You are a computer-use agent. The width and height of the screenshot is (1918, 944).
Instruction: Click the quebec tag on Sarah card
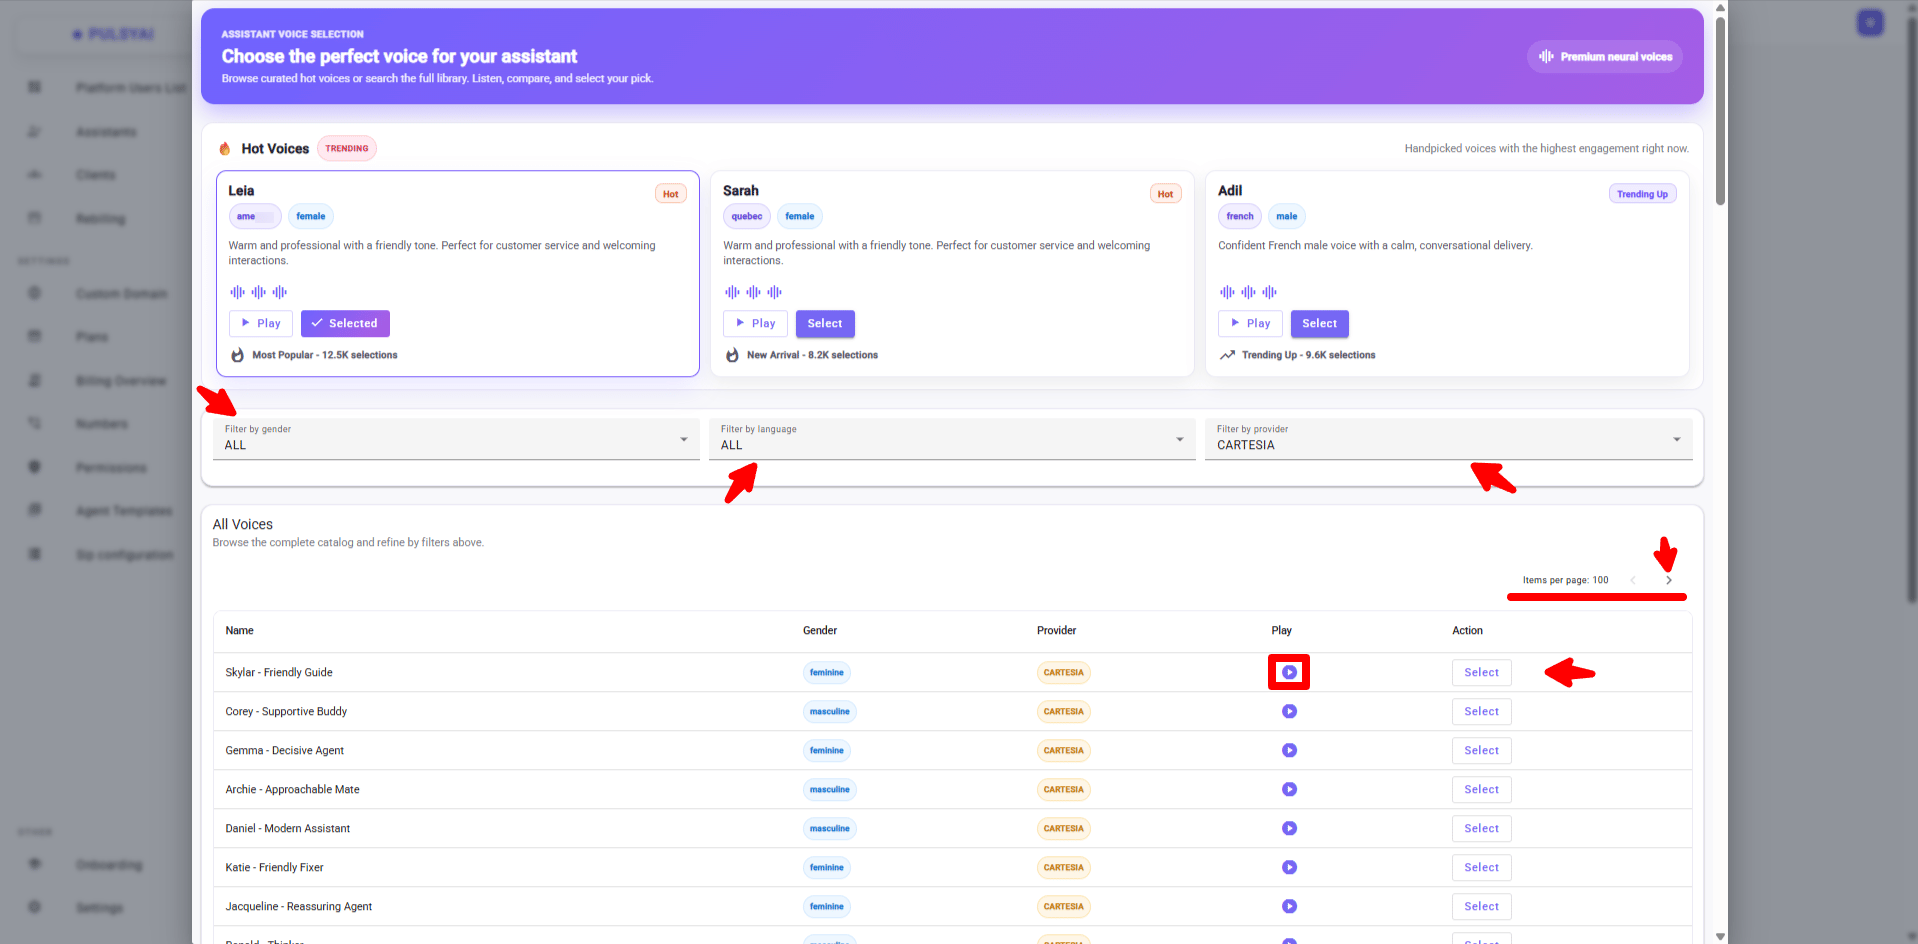747,216
